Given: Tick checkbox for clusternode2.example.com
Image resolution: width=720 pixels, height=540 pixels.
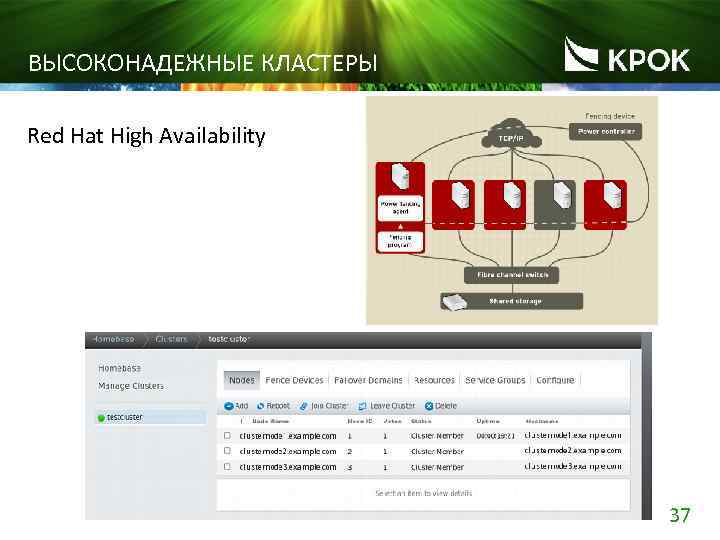Looking at the screenshot, I should [x=227, y=451].
